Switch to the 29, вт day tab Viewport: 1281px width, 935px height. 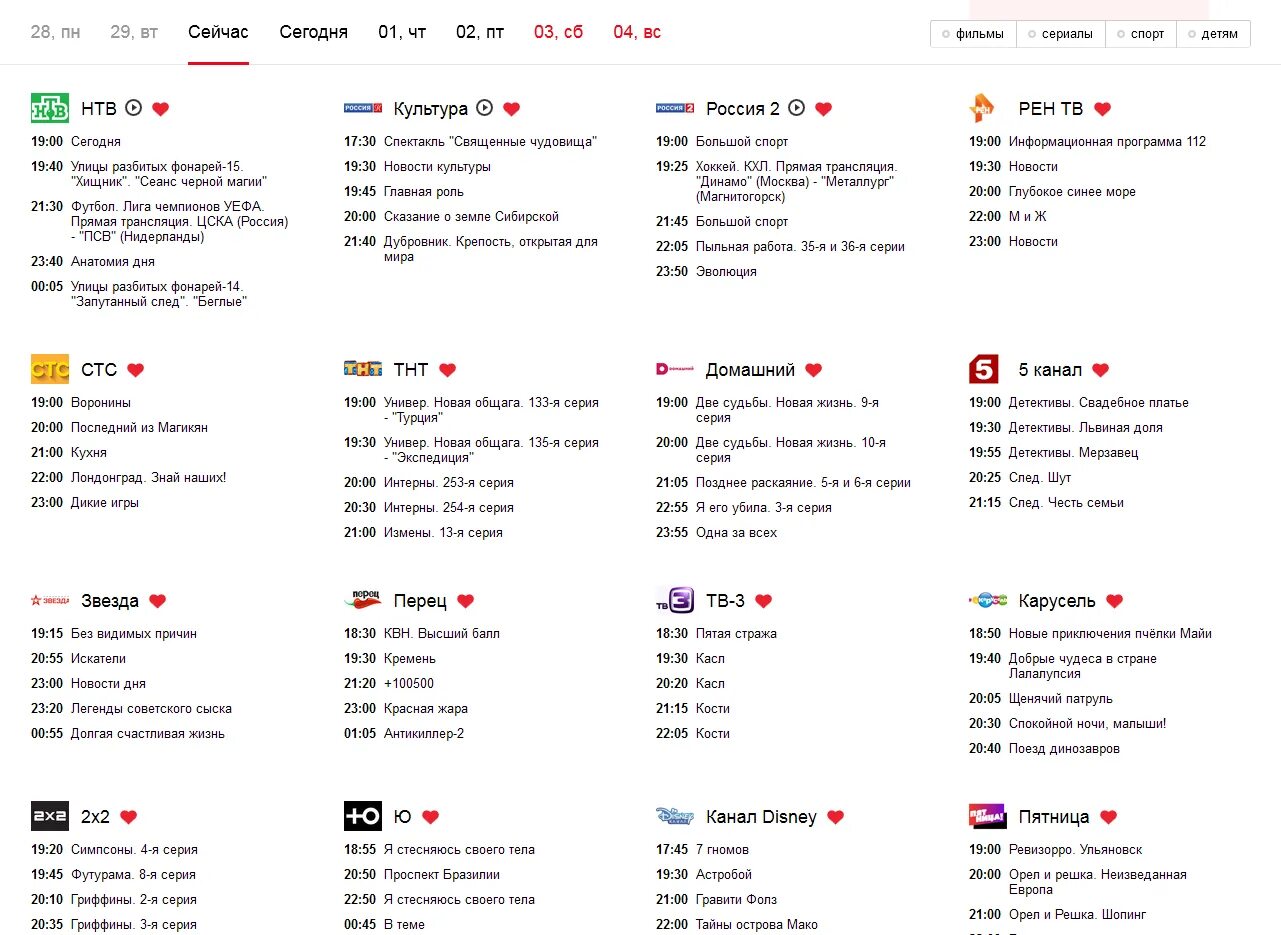[134, 32]
